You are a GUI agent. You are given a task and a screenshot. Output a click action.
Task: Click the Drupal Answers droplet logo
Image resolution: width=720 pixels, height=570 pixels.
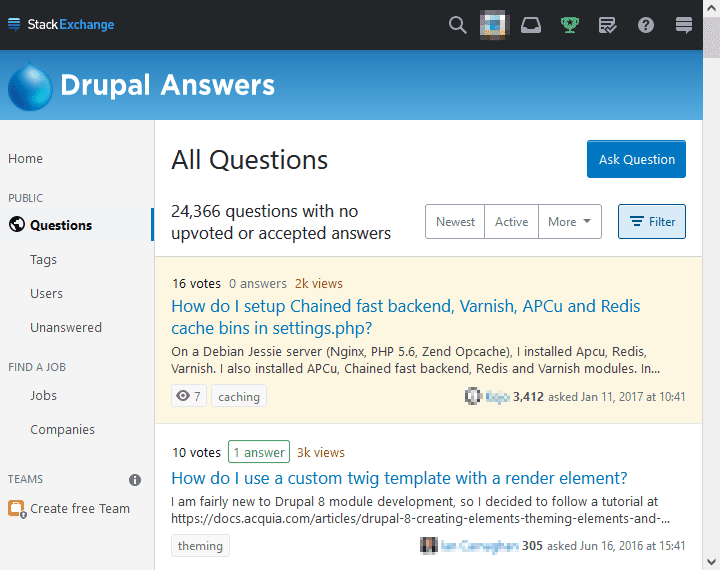31,87
